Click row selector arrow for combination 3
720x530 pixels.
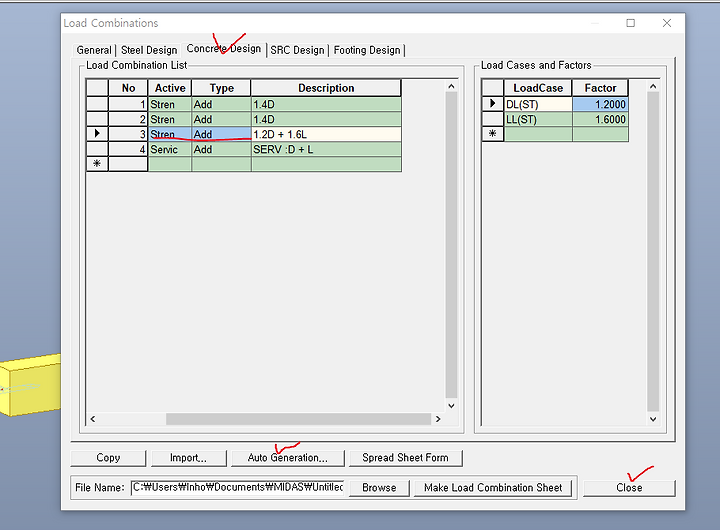coord(97,134)
